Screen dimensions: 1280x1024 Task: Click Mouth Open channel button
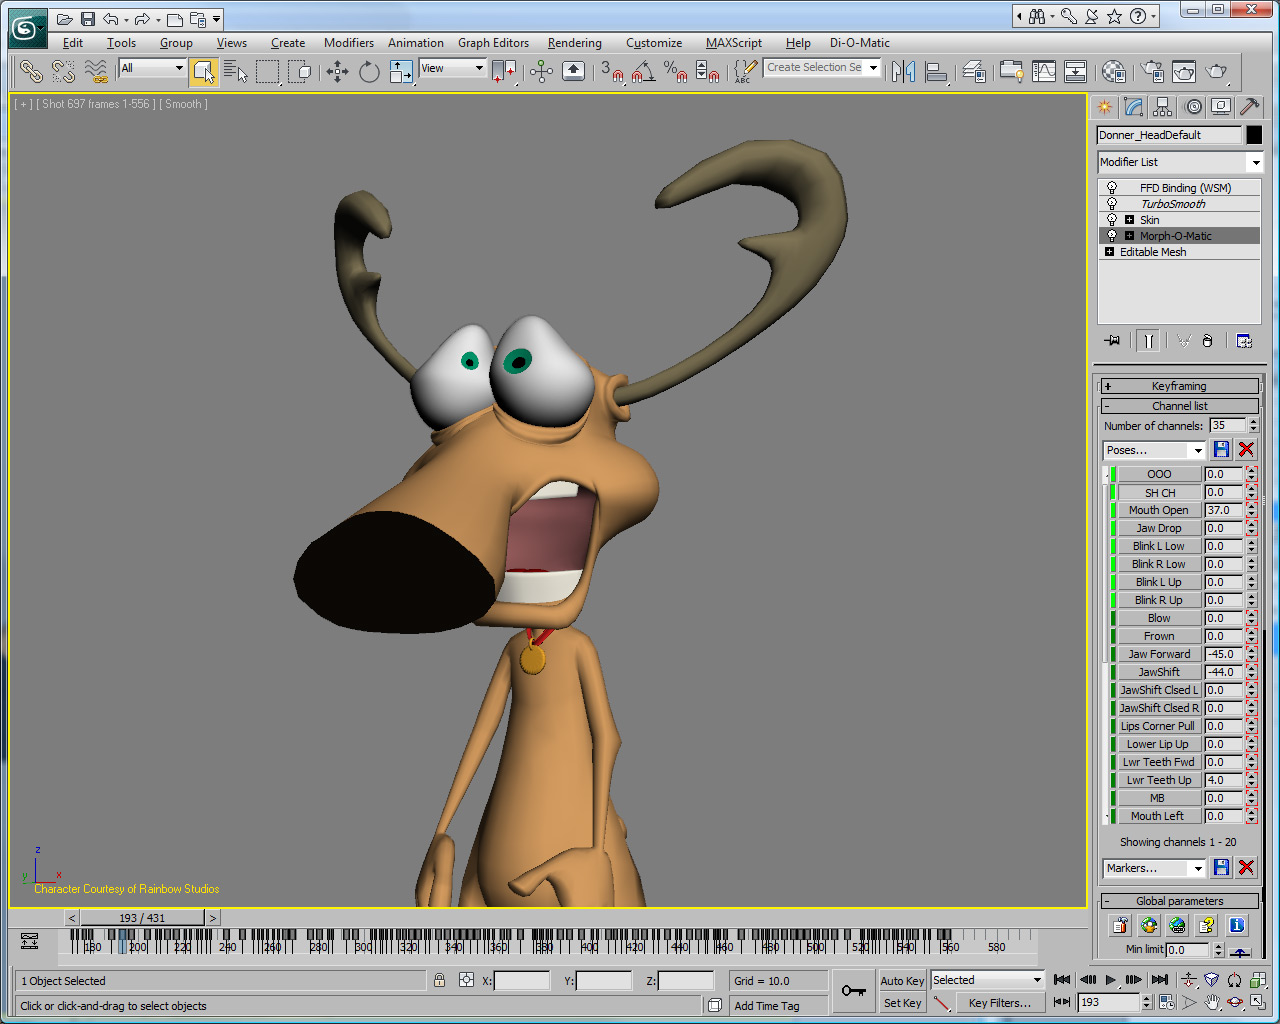(x=1159, y=510)
